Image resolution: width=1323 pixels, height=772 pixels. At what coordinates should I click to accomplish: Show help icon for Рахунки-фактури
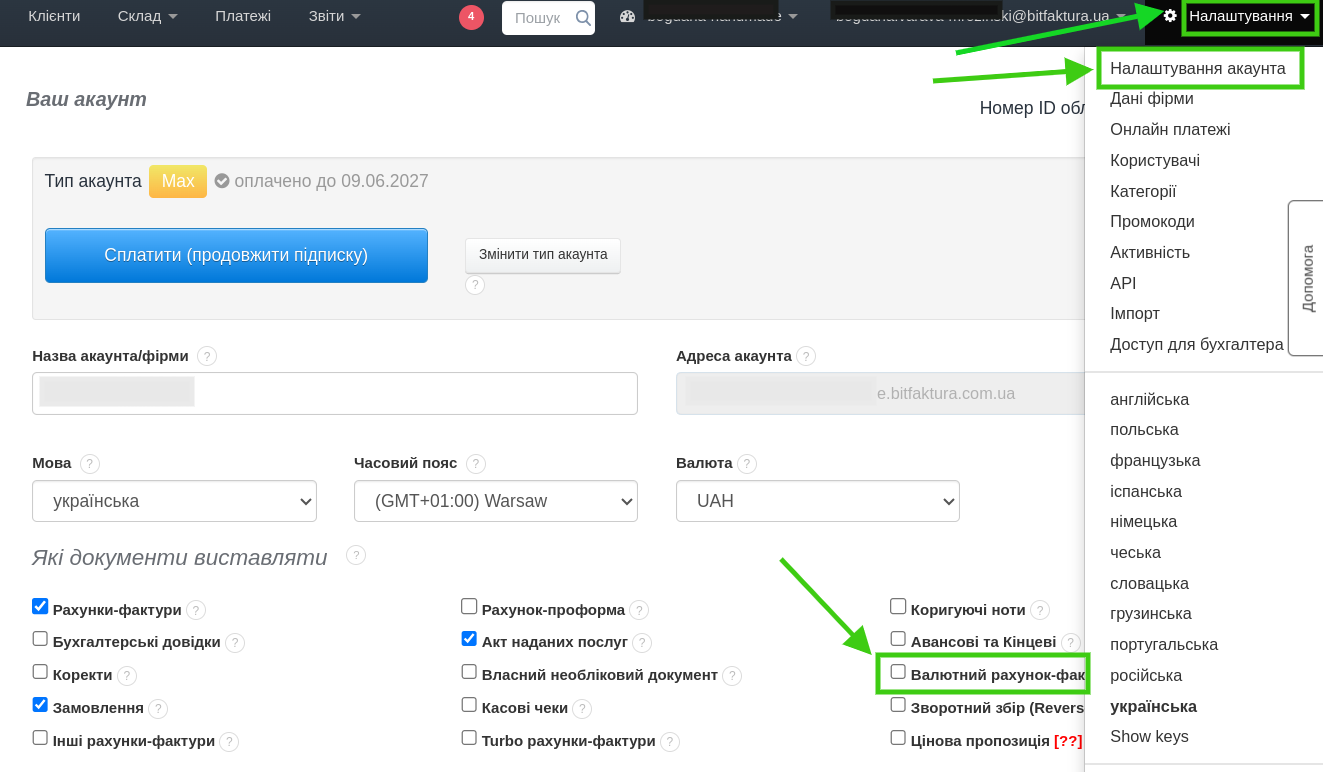click(x=196, y=610)
